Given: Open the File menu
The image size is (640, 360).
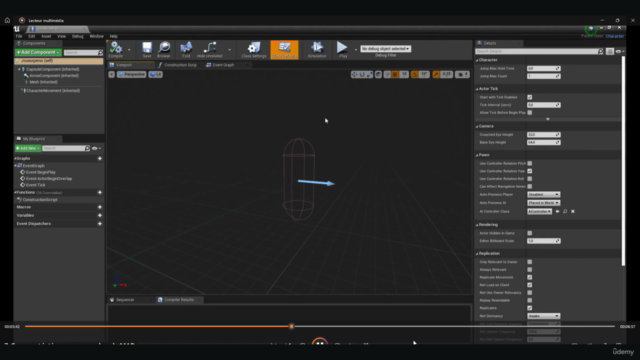Looking at the screenshot, I should click(x=19, y=36).
